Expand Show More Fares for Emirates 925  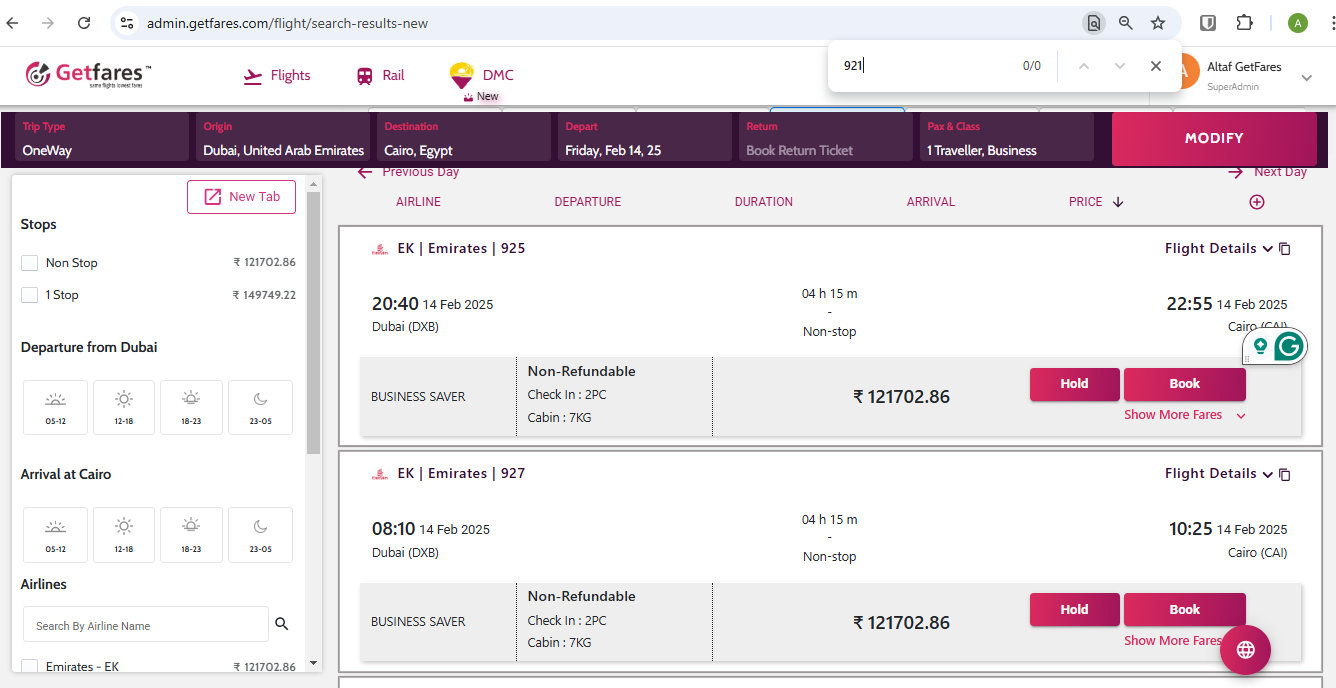point(1184,415)
